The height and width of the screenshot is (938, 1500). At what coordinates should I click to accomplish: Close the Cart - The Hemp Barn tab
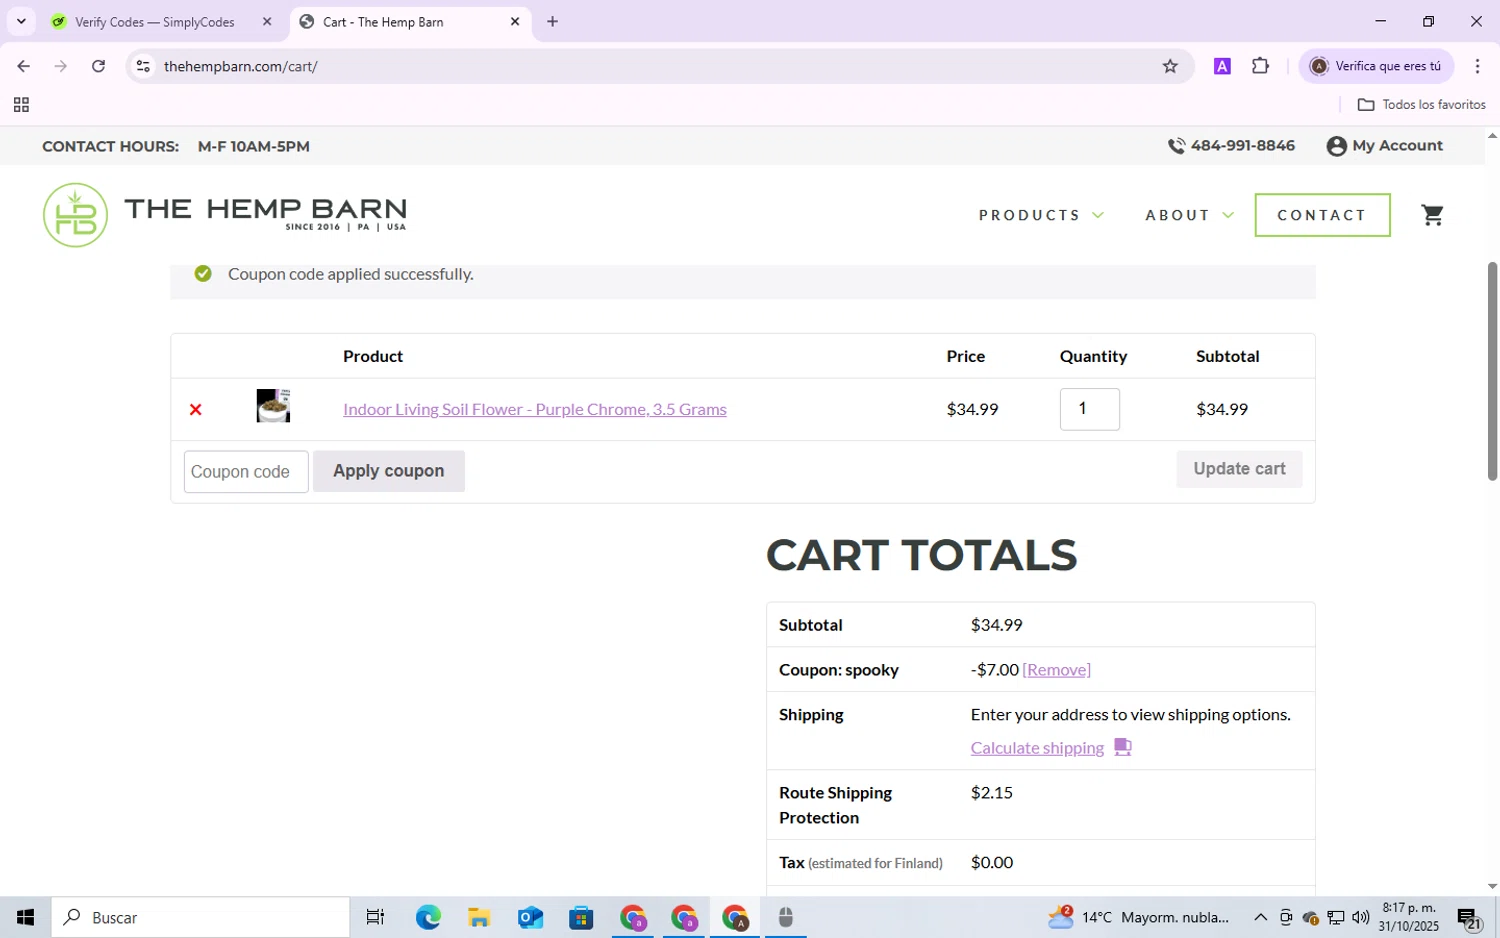[x=515, y=21]
